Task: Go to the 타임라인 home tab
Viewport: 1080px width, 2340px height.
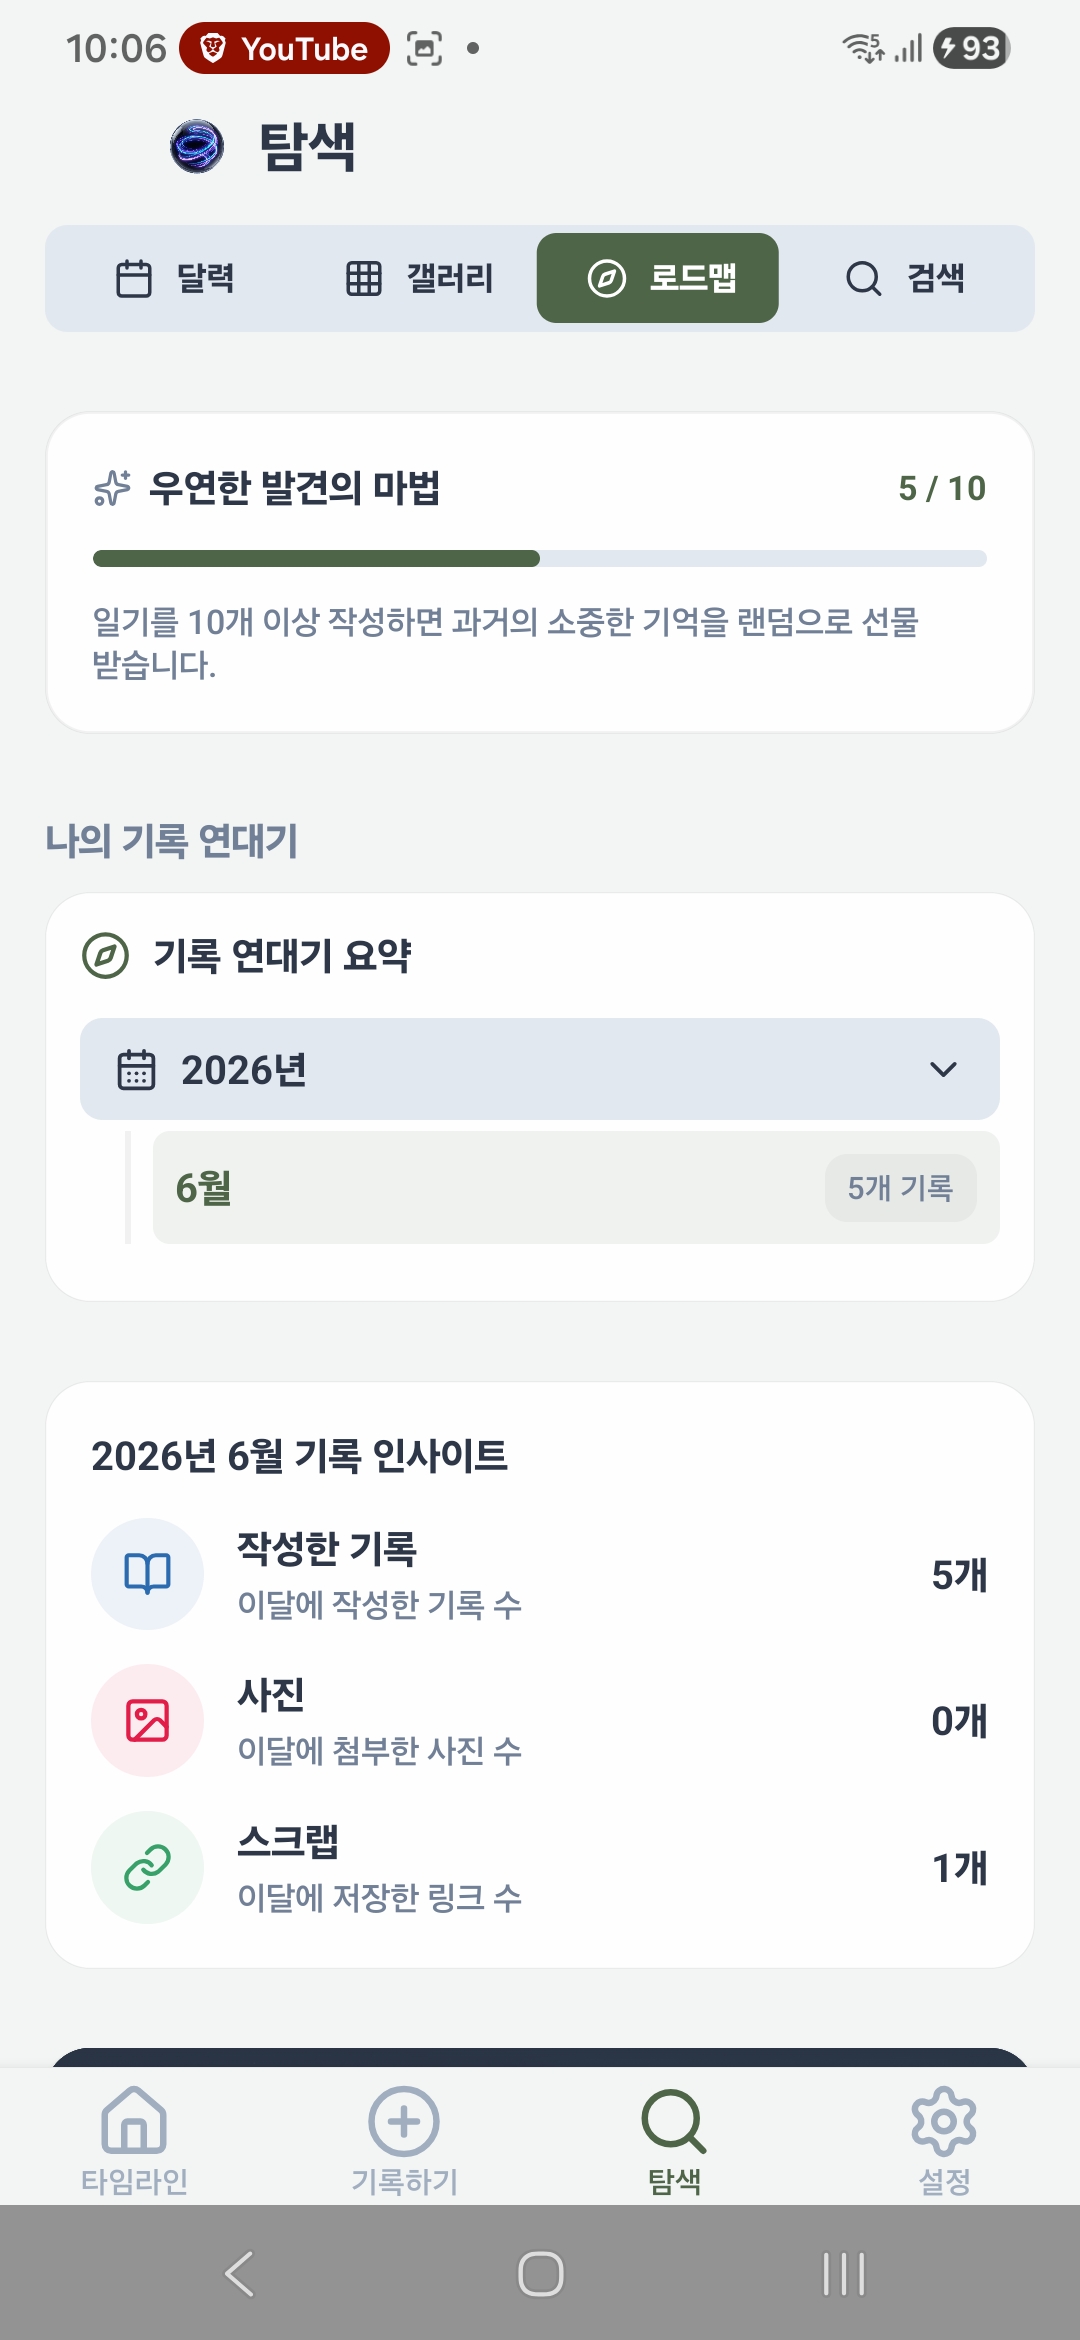Action: (x=135, y=2139)
